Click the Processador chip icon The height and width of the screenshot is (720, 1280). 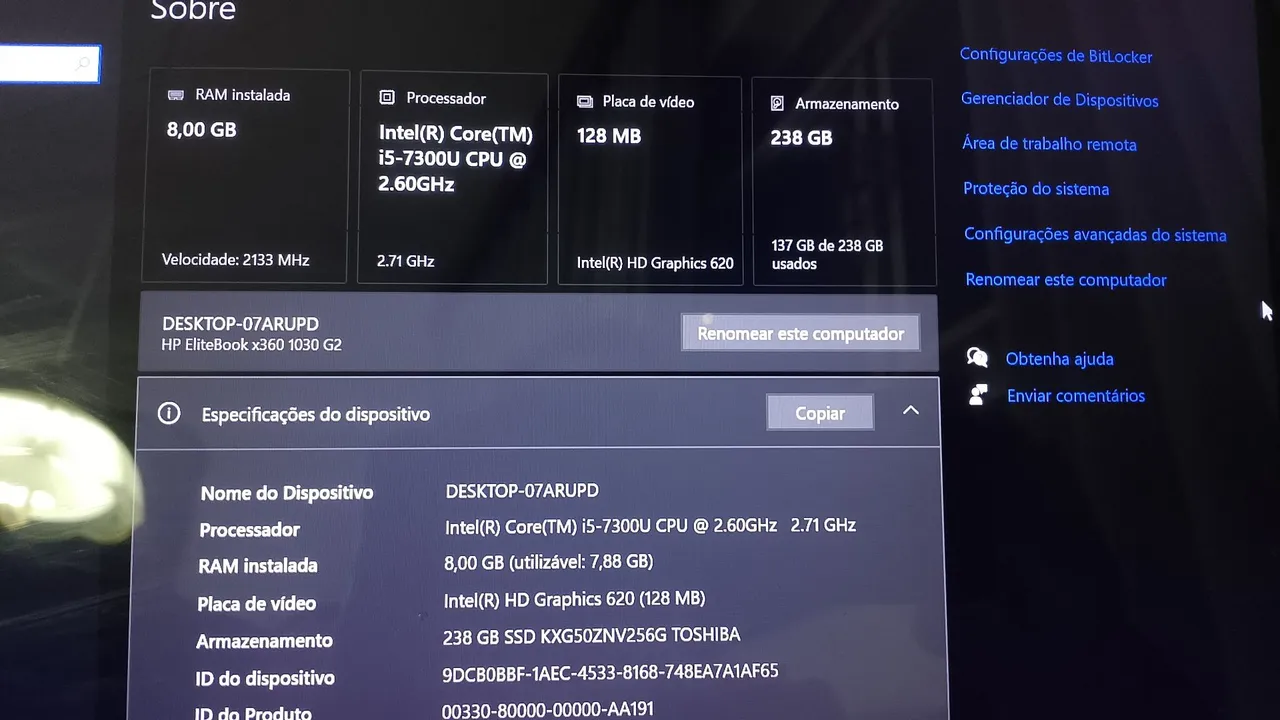pyautogui.click(x=387, y=97)
